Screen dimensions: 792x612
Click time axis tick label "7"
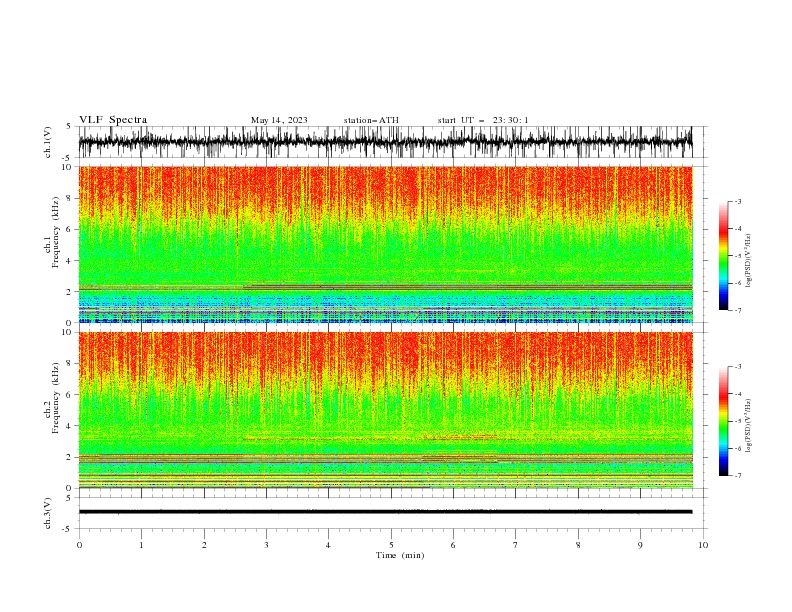point(516,545)
